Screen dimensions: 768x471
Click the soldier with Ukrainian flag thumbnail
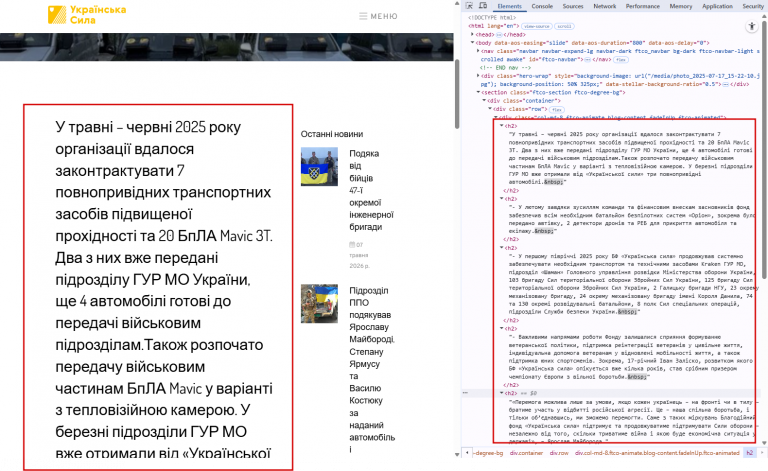pyautogui.click(x=319, y=304)
